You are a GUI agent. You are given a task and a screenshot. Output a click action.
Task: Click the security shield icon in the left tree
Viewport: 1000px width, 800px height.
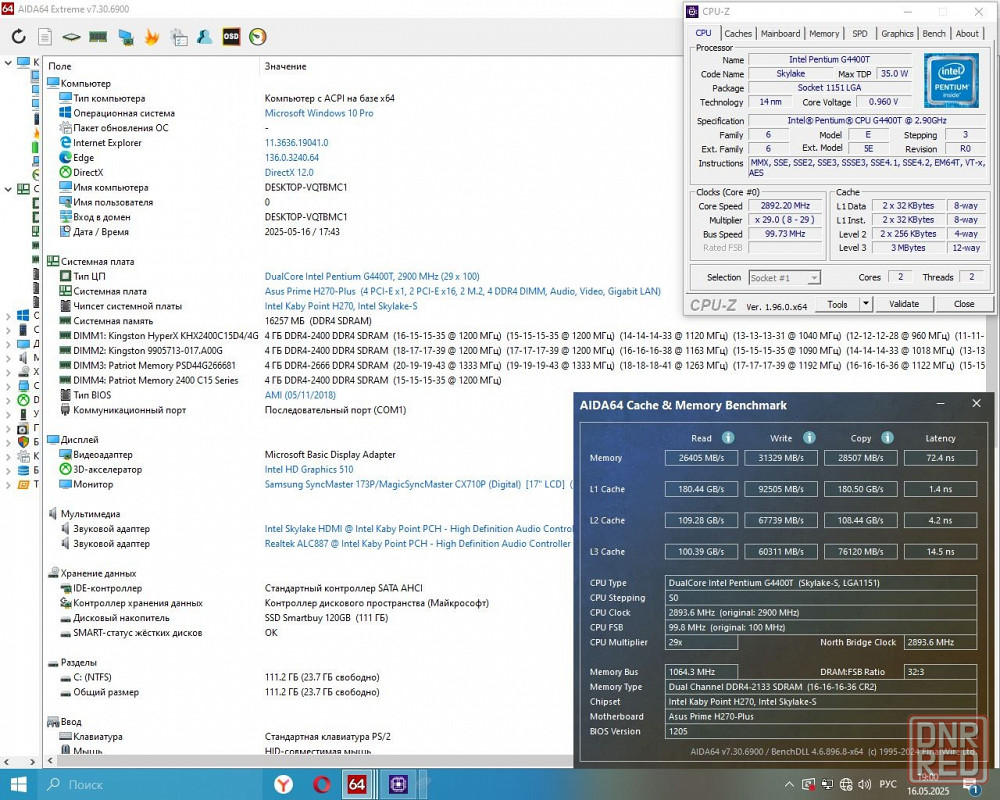pyautogui.click(x=23, y=441)
